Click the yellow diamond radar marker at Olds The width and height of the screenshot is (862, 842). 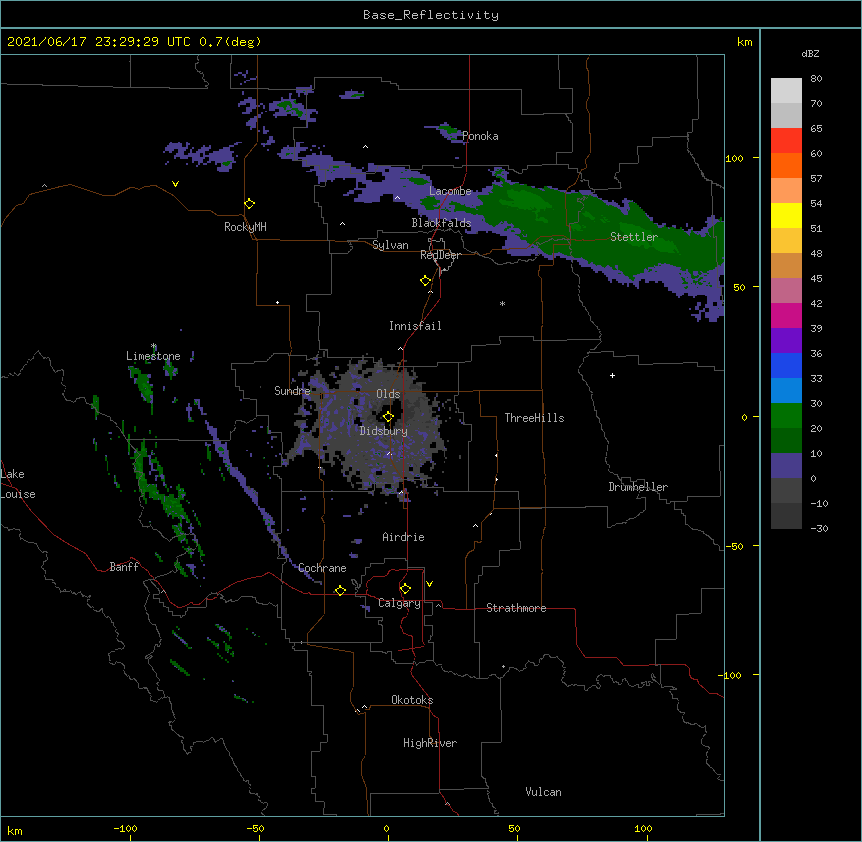point(388,417)
